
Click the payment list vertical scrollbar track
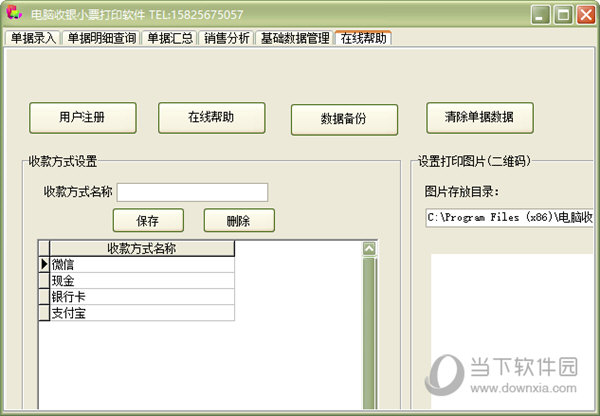[369, 333]
